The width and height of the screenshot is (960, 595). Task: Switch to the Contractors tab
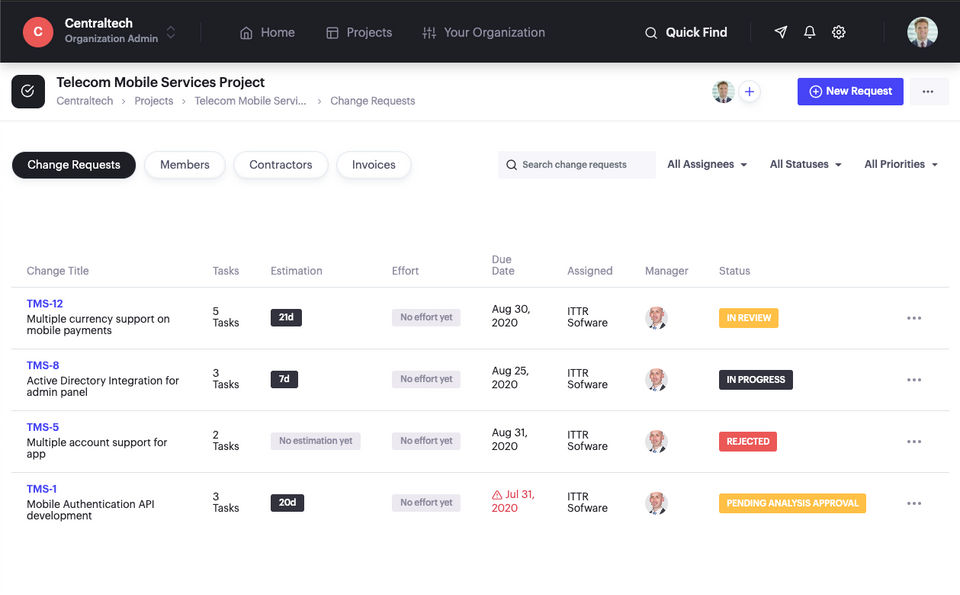pyautogui.click(x=281, y=165)
